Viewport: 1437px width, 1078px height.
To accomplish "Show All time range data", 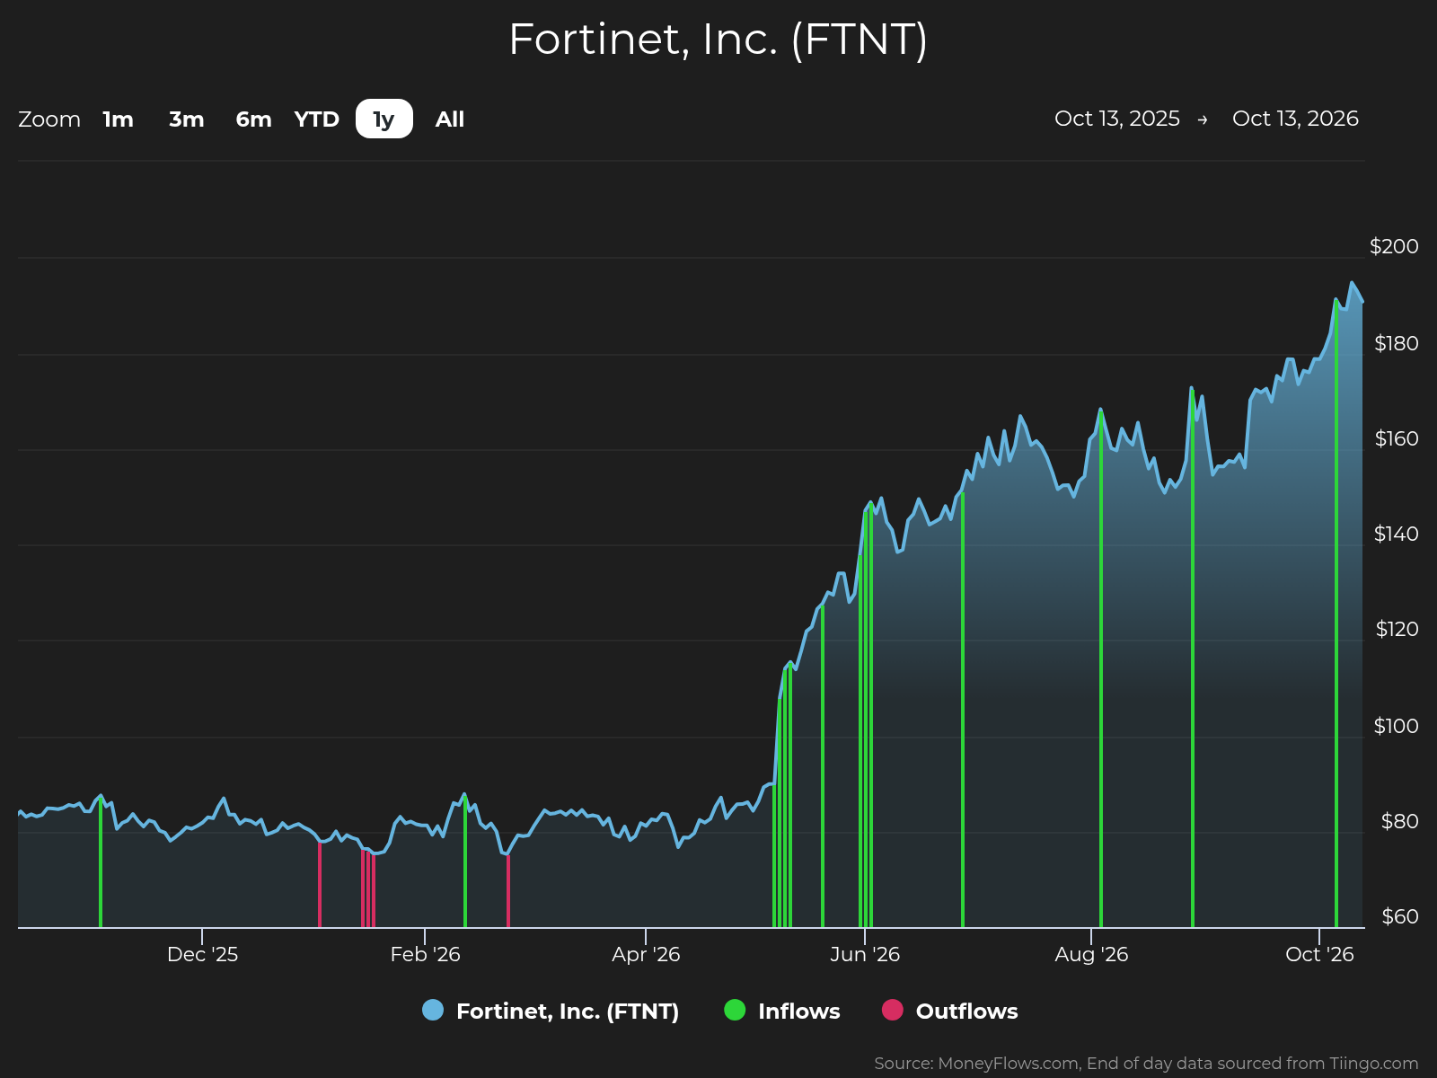I will click(450, 119).
